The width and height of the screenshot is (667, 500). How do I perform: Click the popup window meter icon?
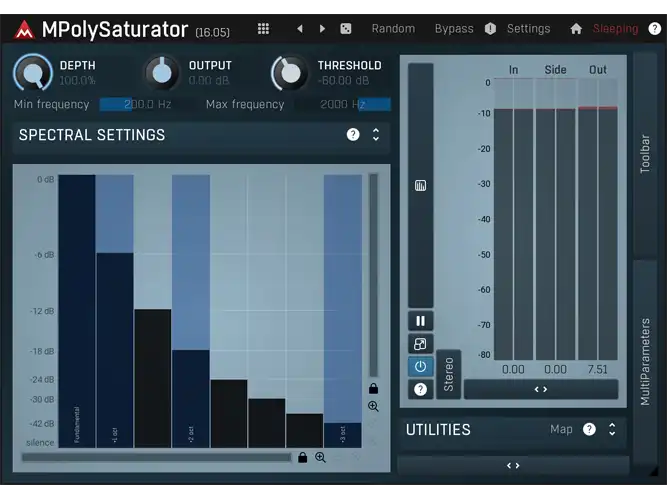420,344
